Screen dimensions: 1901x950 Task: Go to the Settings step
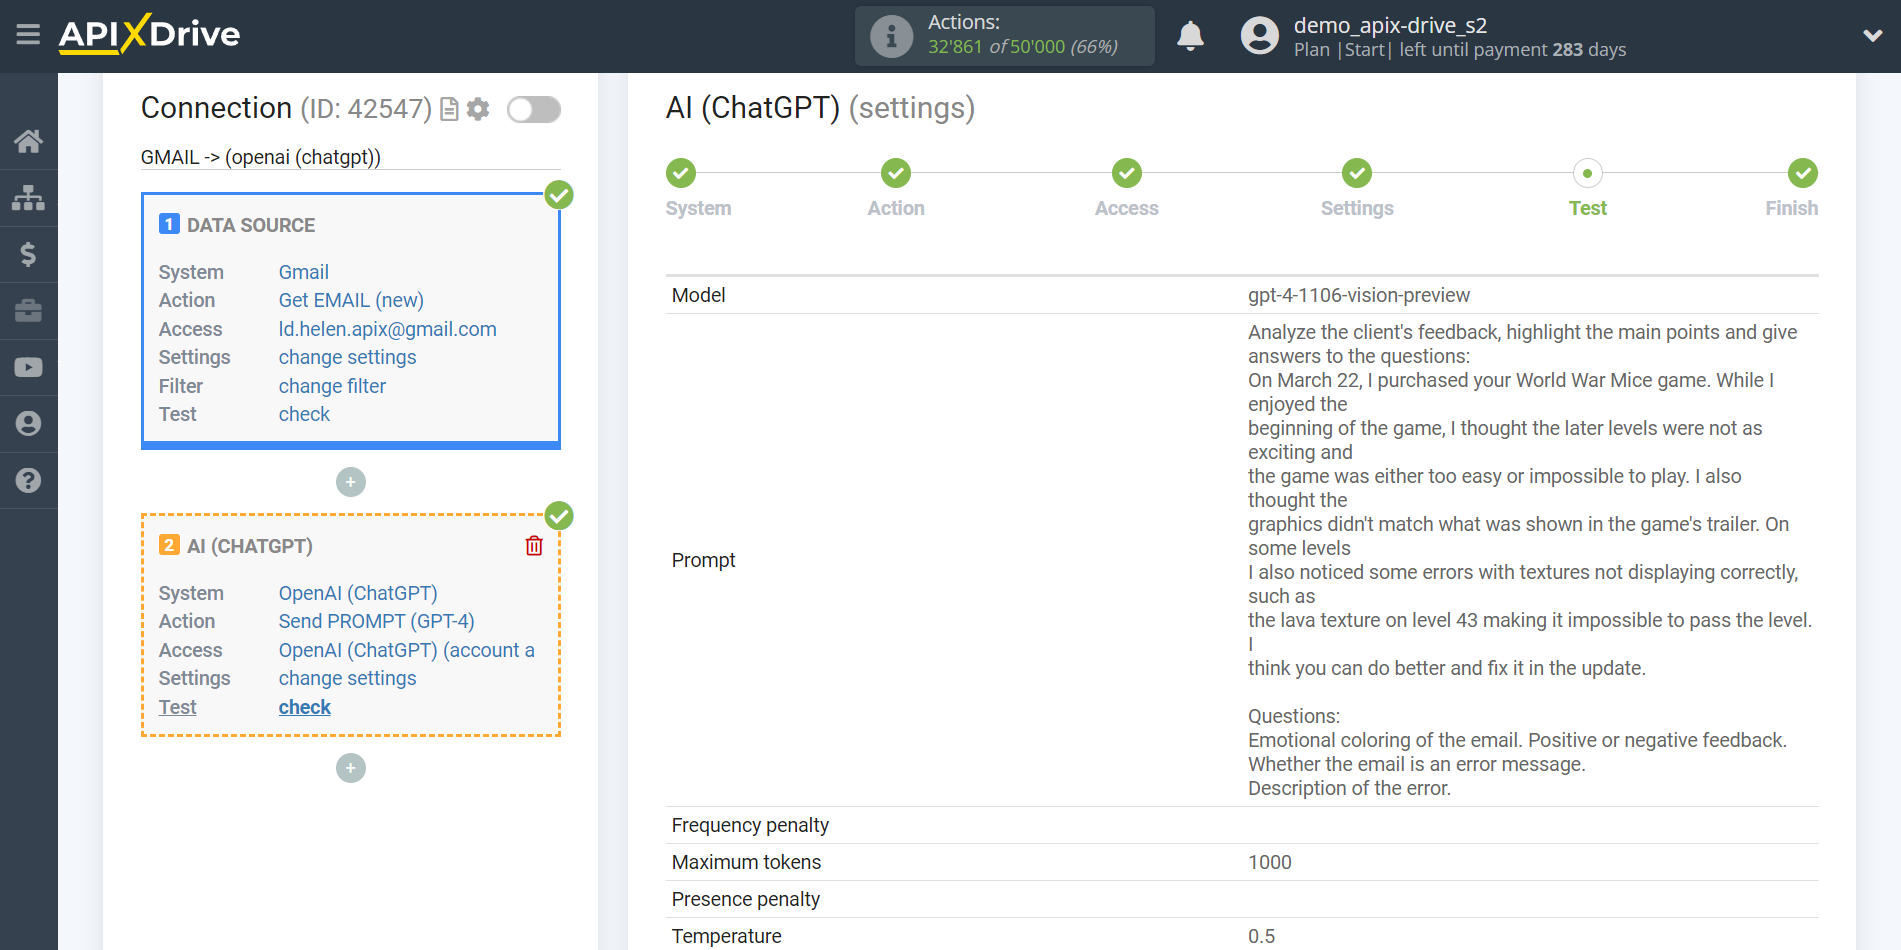tap(1357, 208)
